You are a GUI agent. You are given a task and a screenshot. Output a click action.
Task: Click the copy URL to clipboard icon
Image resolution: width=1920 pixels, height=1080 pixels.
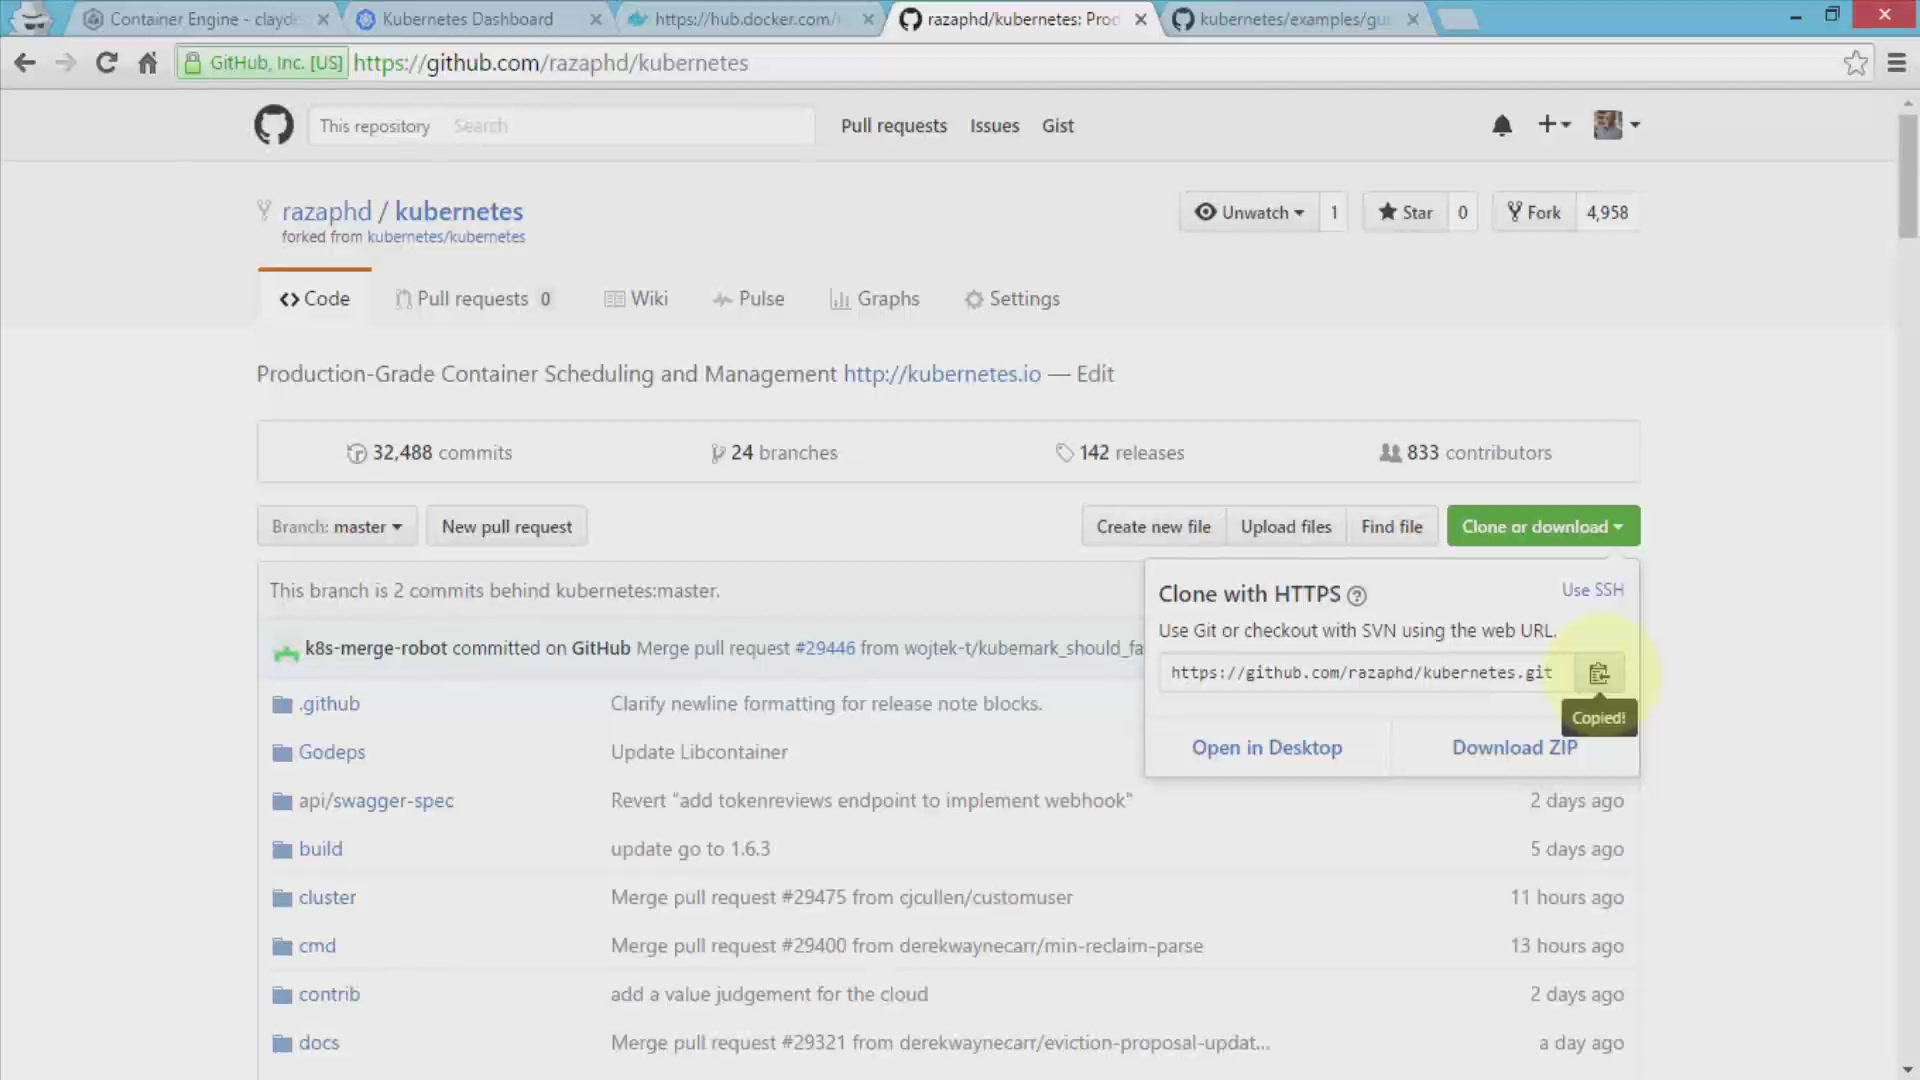click(1600, 673)
